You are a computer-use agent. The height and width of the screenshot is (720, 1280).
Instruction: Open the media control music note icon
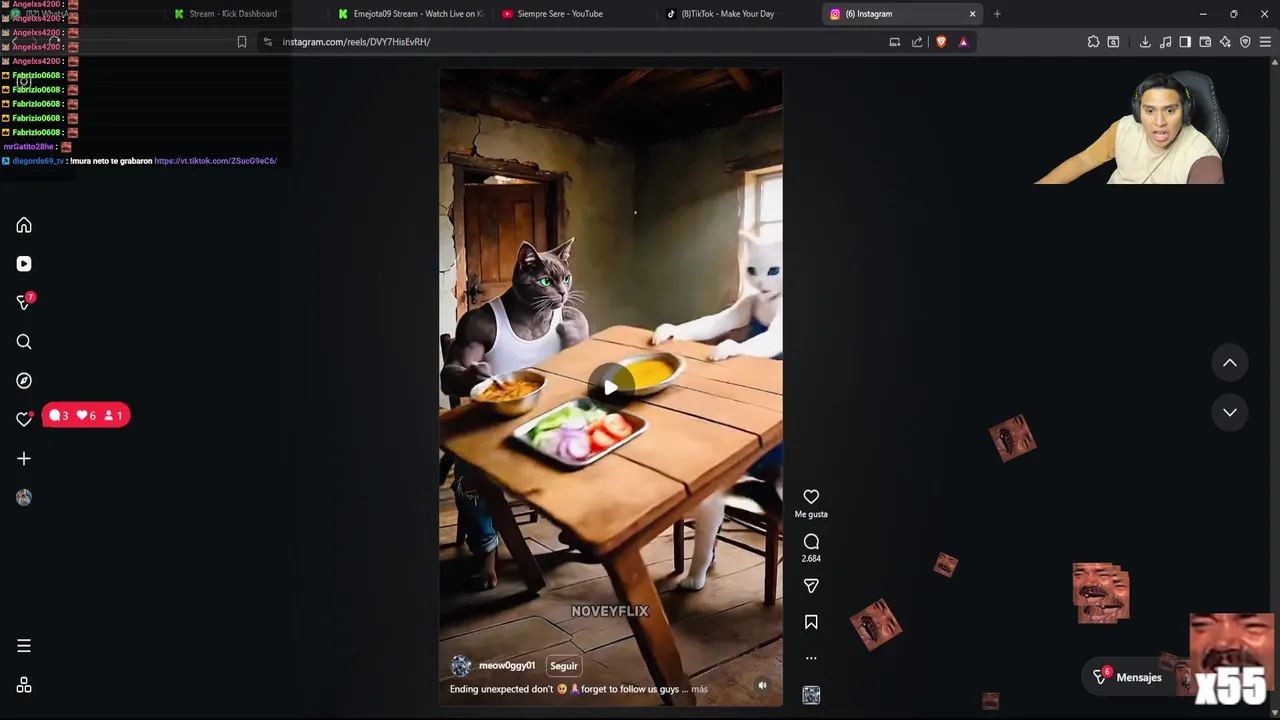[1165, 42]
